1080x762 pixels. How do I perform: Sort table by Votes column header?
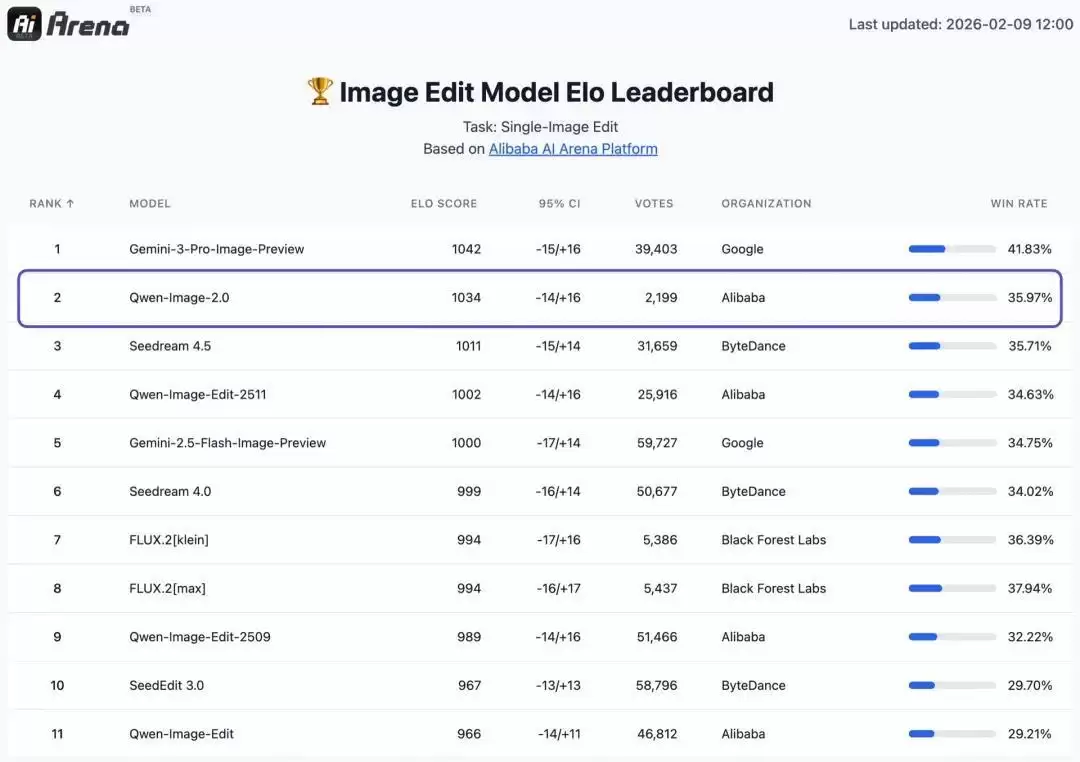(x=654, y=204)
